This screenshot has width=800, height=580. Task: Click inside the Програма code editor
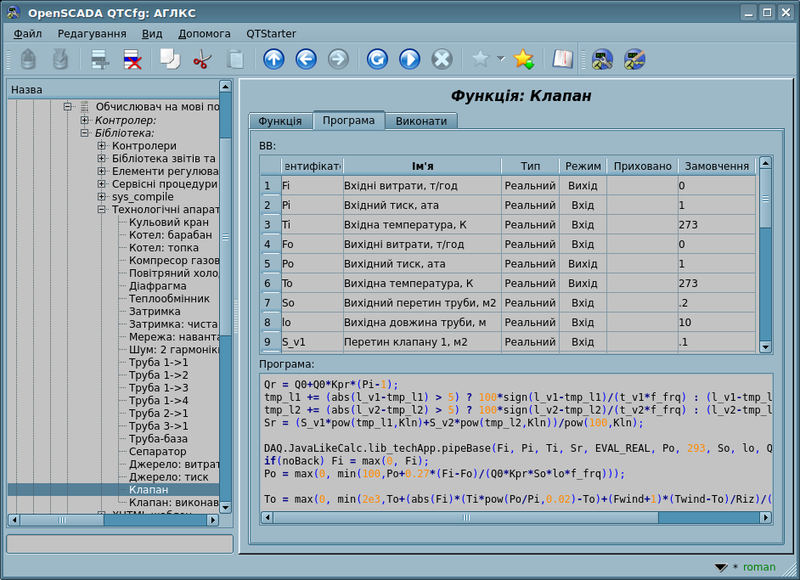pos(516,442)
